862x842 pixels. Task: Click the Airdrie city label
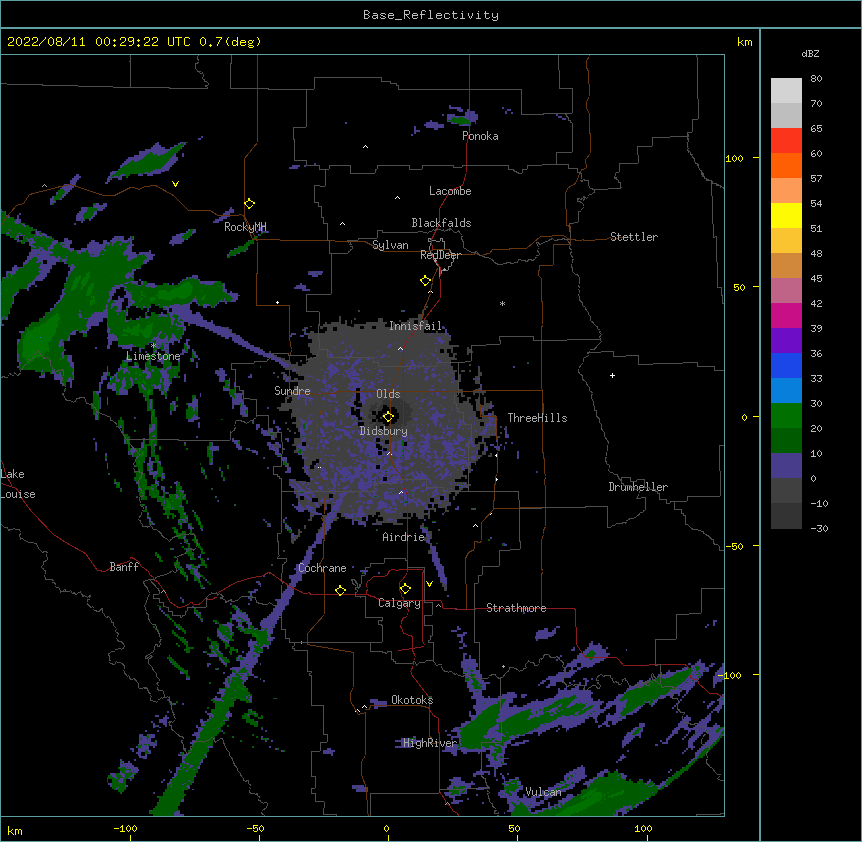pos(404,537)
